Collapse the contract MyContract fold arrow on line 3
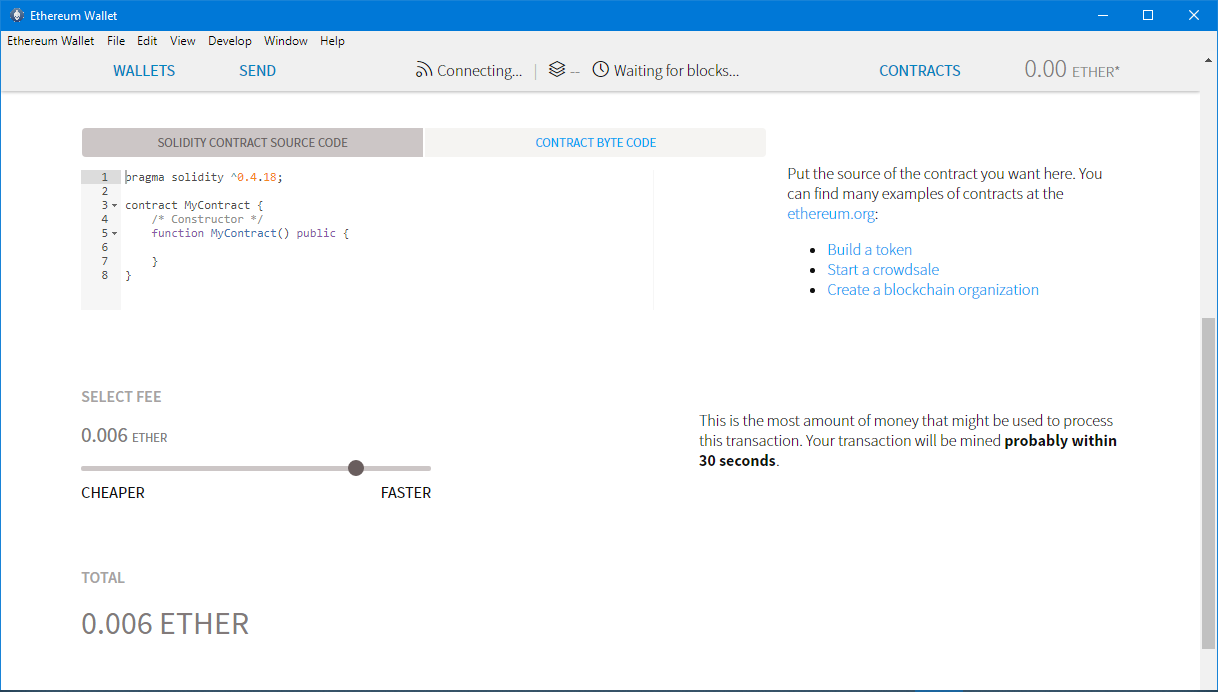Image resolution: width=1218 pixels, height=692 pixels. pyautogui.click(x=115, y=205)
